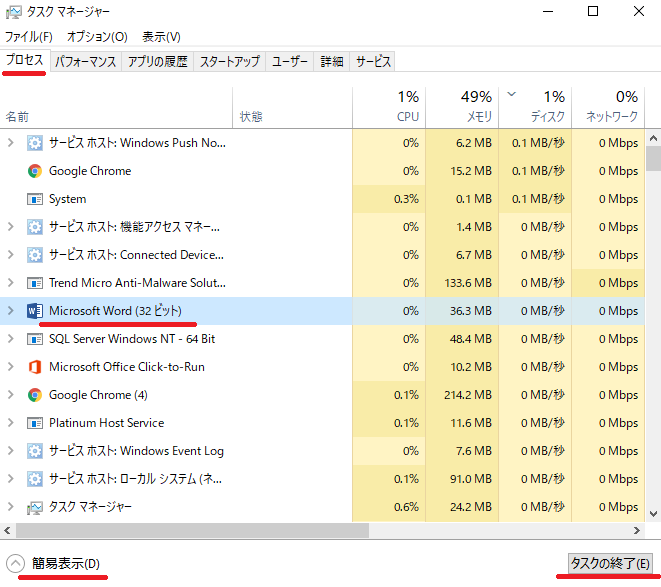Switch to the アプリの履歴 tab
Viewport: 661px width, 587px height.
click(x=158, y=62)
